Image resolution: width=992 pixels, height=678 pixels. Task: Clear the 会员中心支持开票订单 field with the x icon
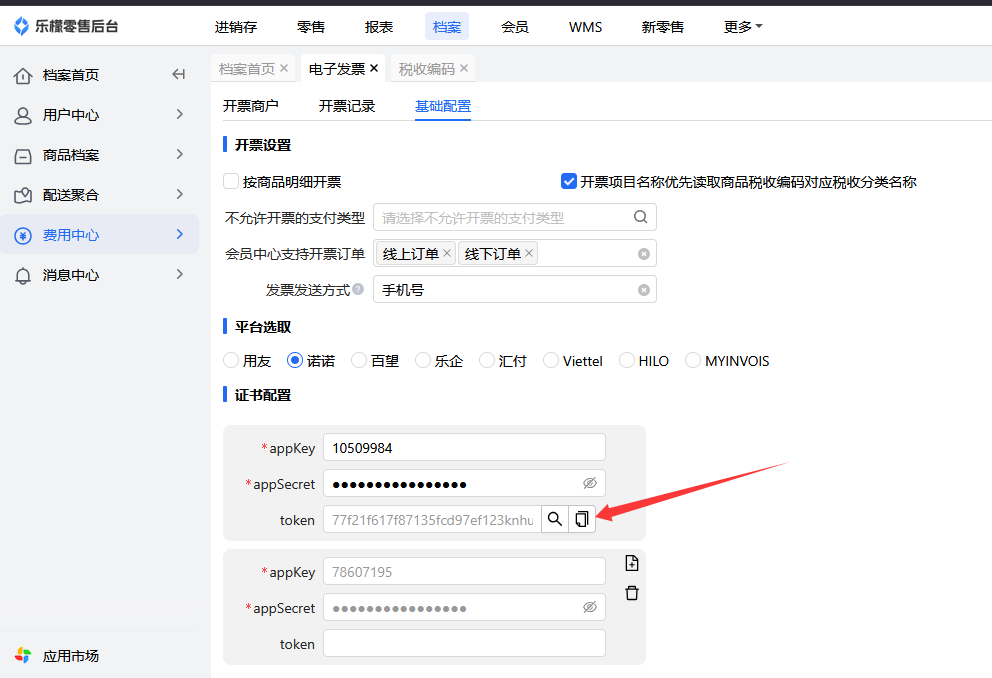pos(643,254)
